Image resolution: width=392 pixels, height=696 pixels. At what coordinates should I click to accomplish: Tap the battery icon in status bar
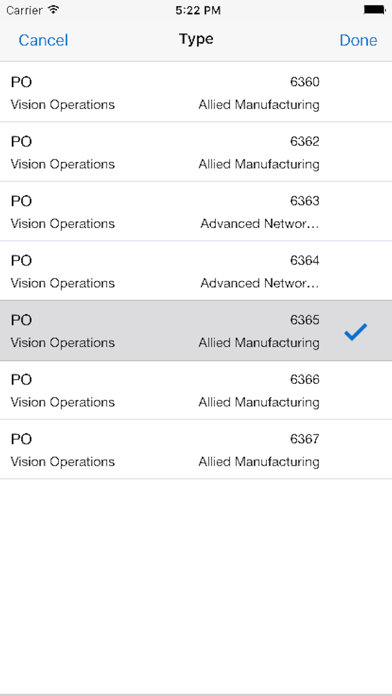click(375, 10)
